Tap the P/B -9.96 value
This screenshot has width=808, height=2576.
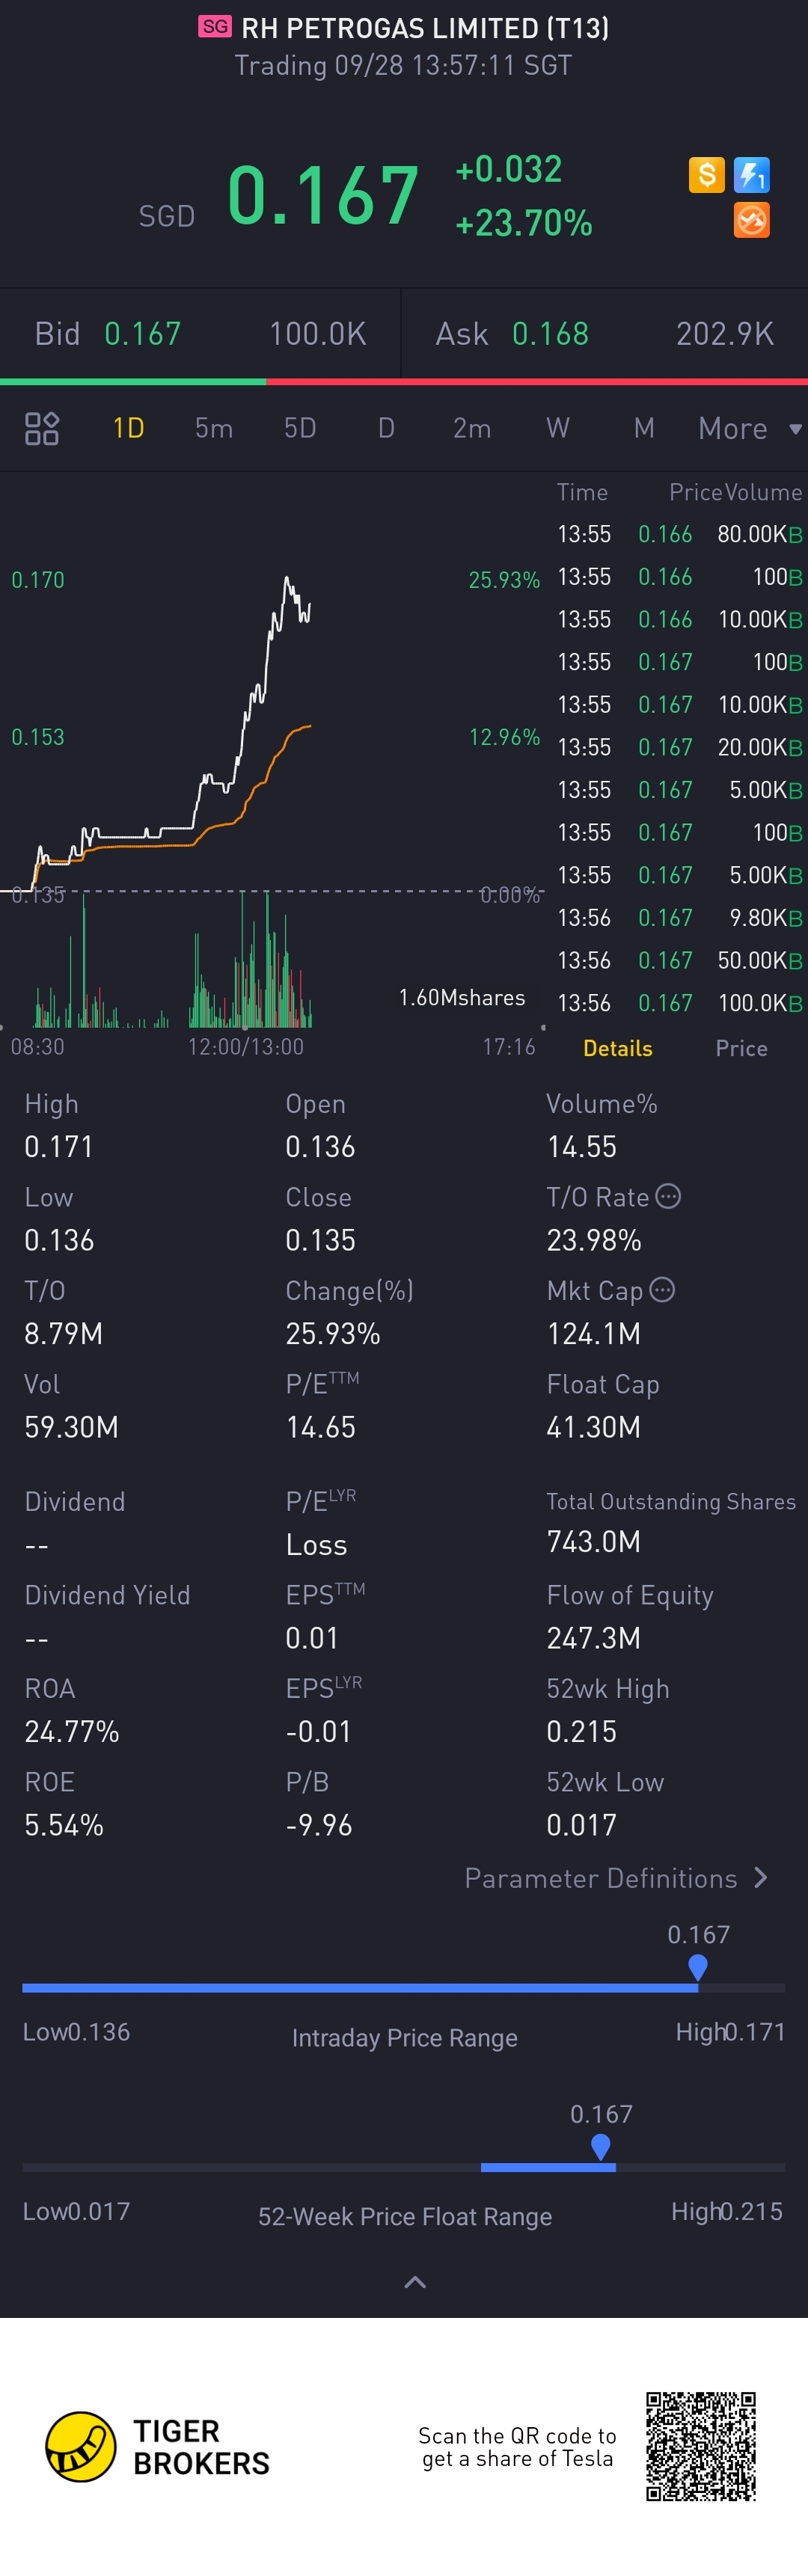point(319,1825)
